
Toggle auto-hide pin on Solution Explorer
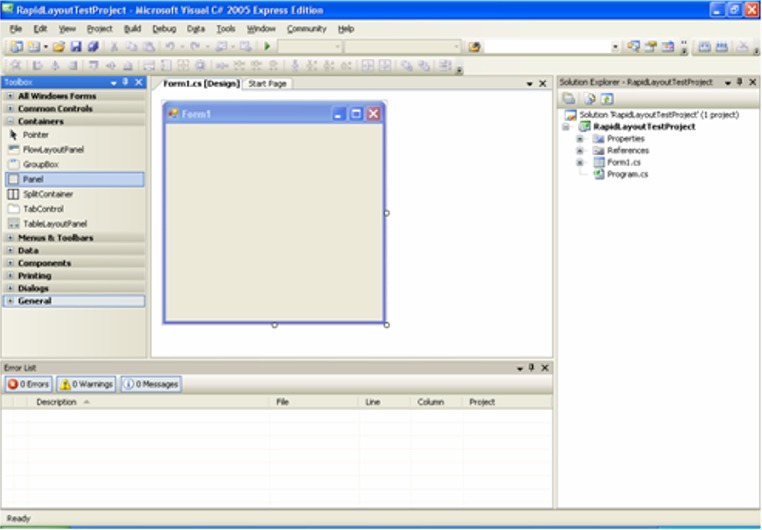[x=740, y=82]
